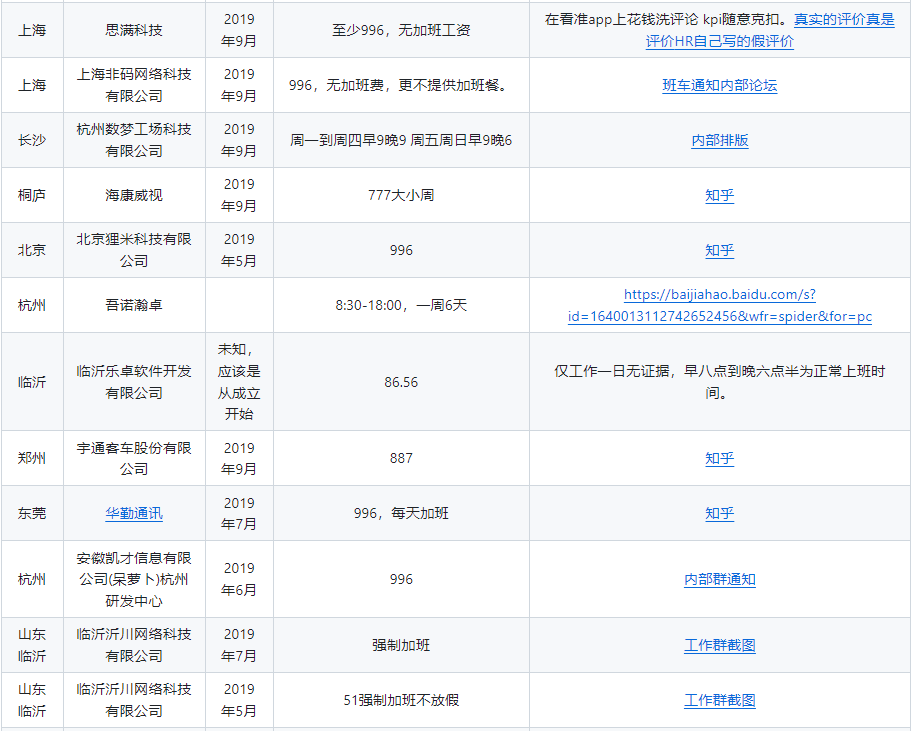The width and height of the screenshot is (913, 731).
Task: Select the 996，每天加班 text
Action: click(401, 513)
